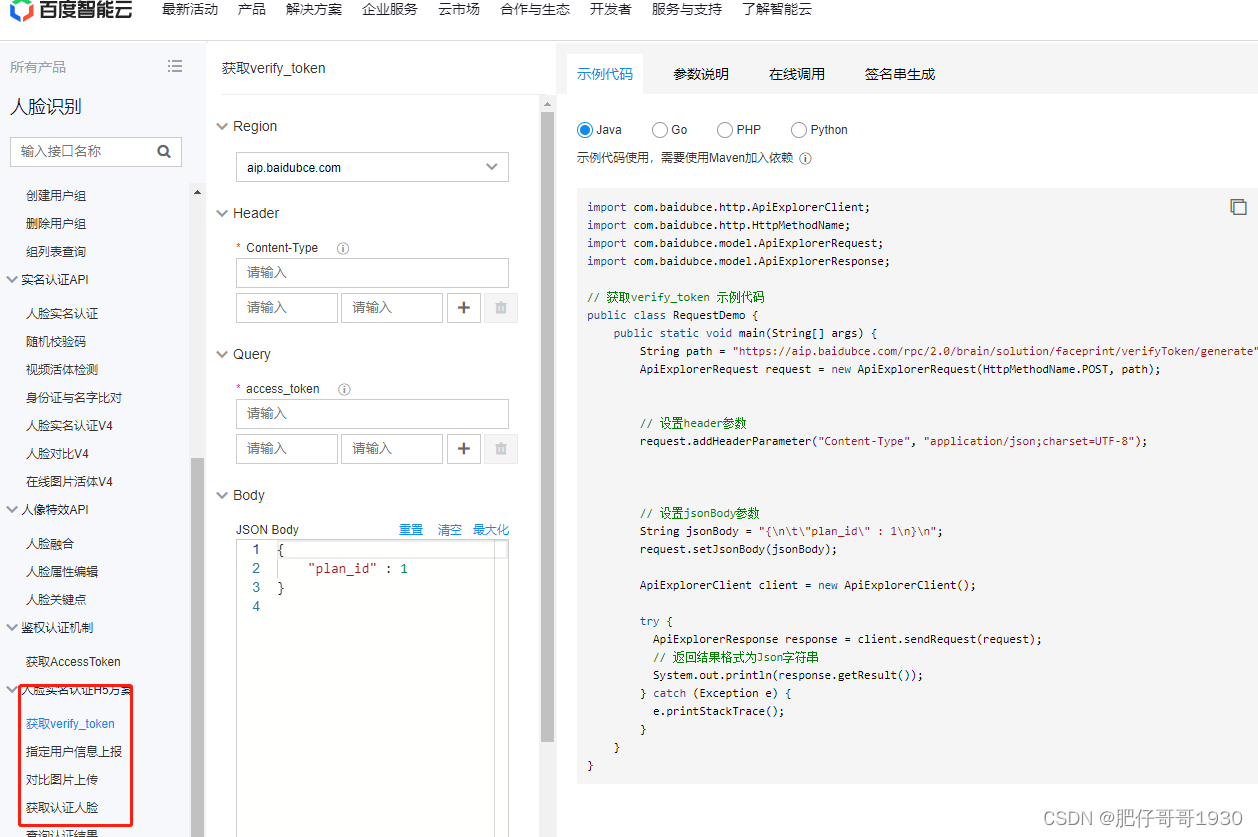Click 最大化 link above JSON Body
This screenshot has height=837, width=1258.
click(x=491, y=530)
